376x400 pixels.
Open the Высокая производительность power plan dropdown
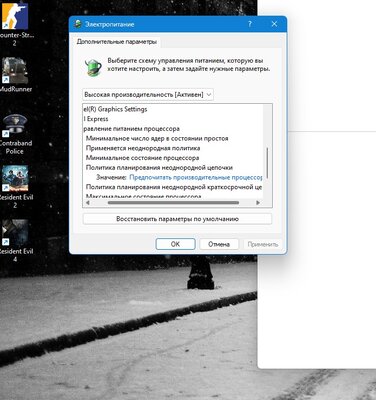pos(148,95)
